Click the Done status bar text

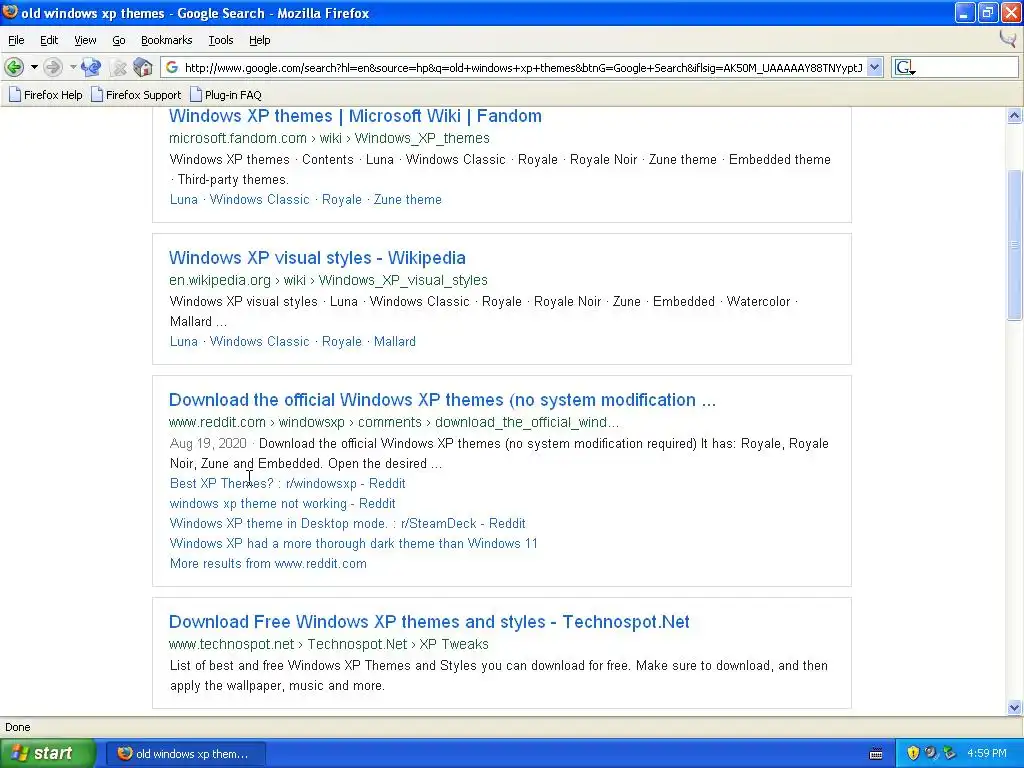18,728
